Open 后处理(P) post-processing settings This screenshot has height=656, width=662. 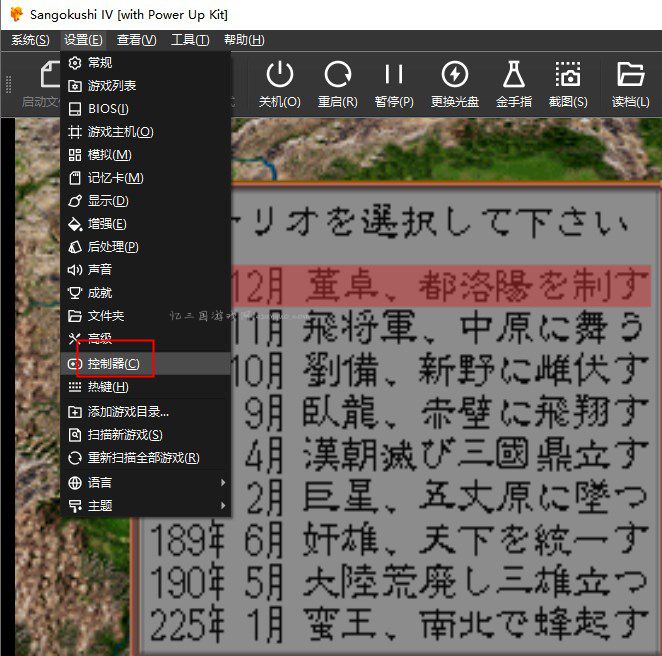pyautogui.click(x=146, y=247)
